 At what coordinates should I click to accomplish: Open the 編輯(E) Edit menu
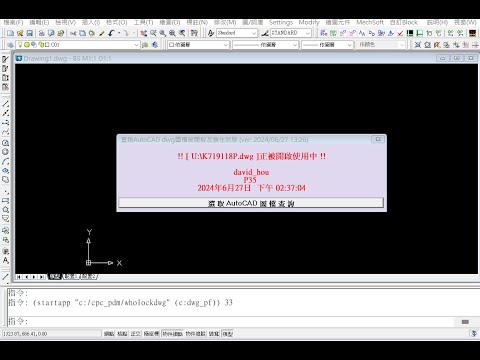(x=39, y=22)
